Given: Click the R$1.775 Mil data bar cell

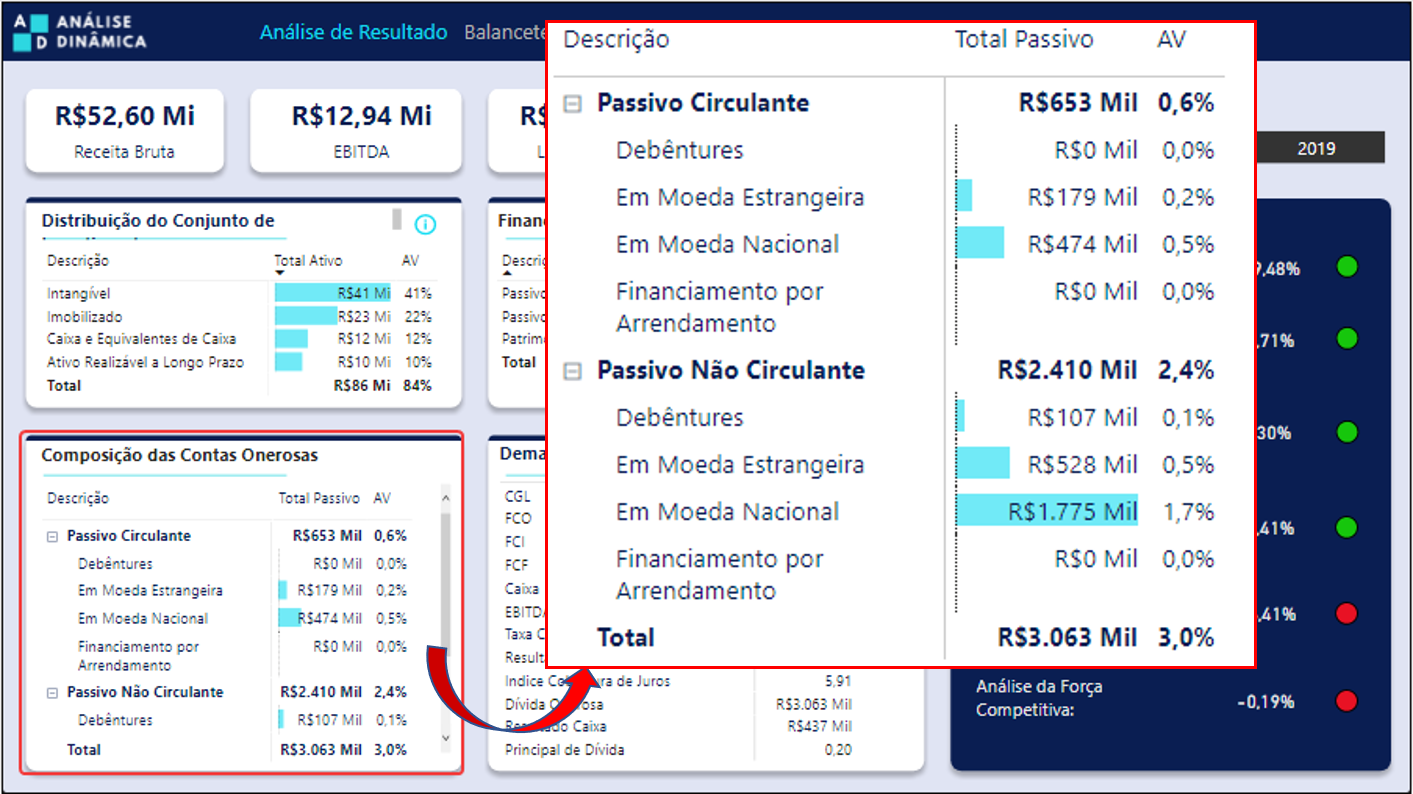Looking at the screenshot, I should (x=1047, y=512).
